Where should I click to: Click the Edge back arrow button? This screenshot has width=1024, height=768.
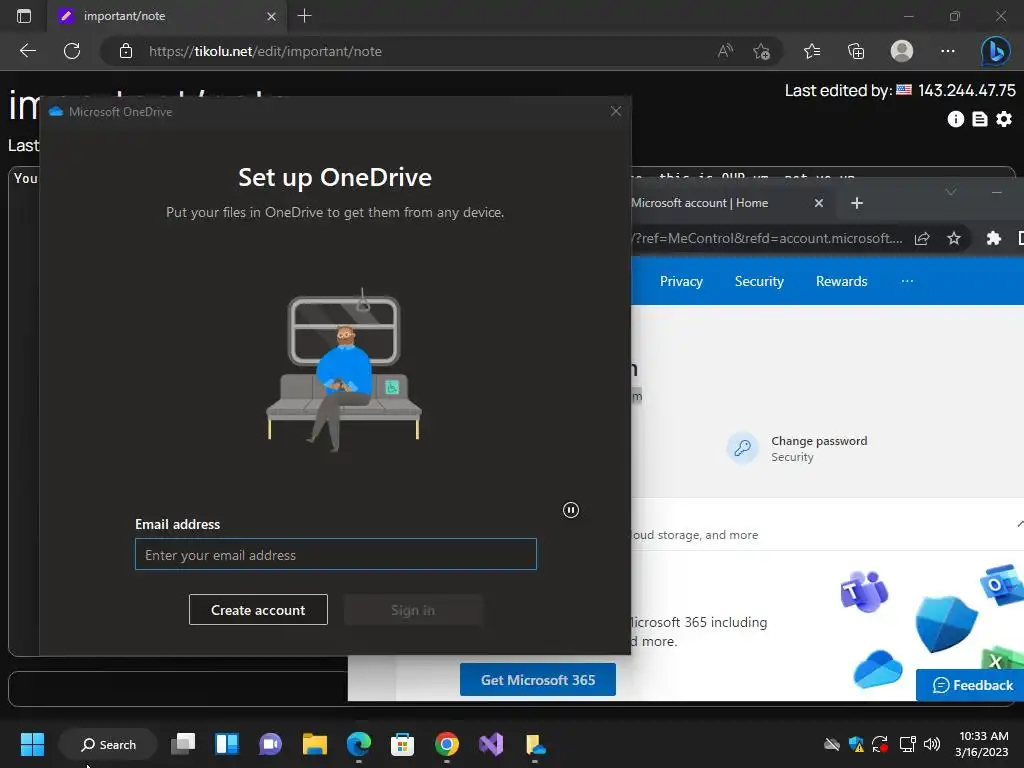pyautogui.click(x=28, y=51)
